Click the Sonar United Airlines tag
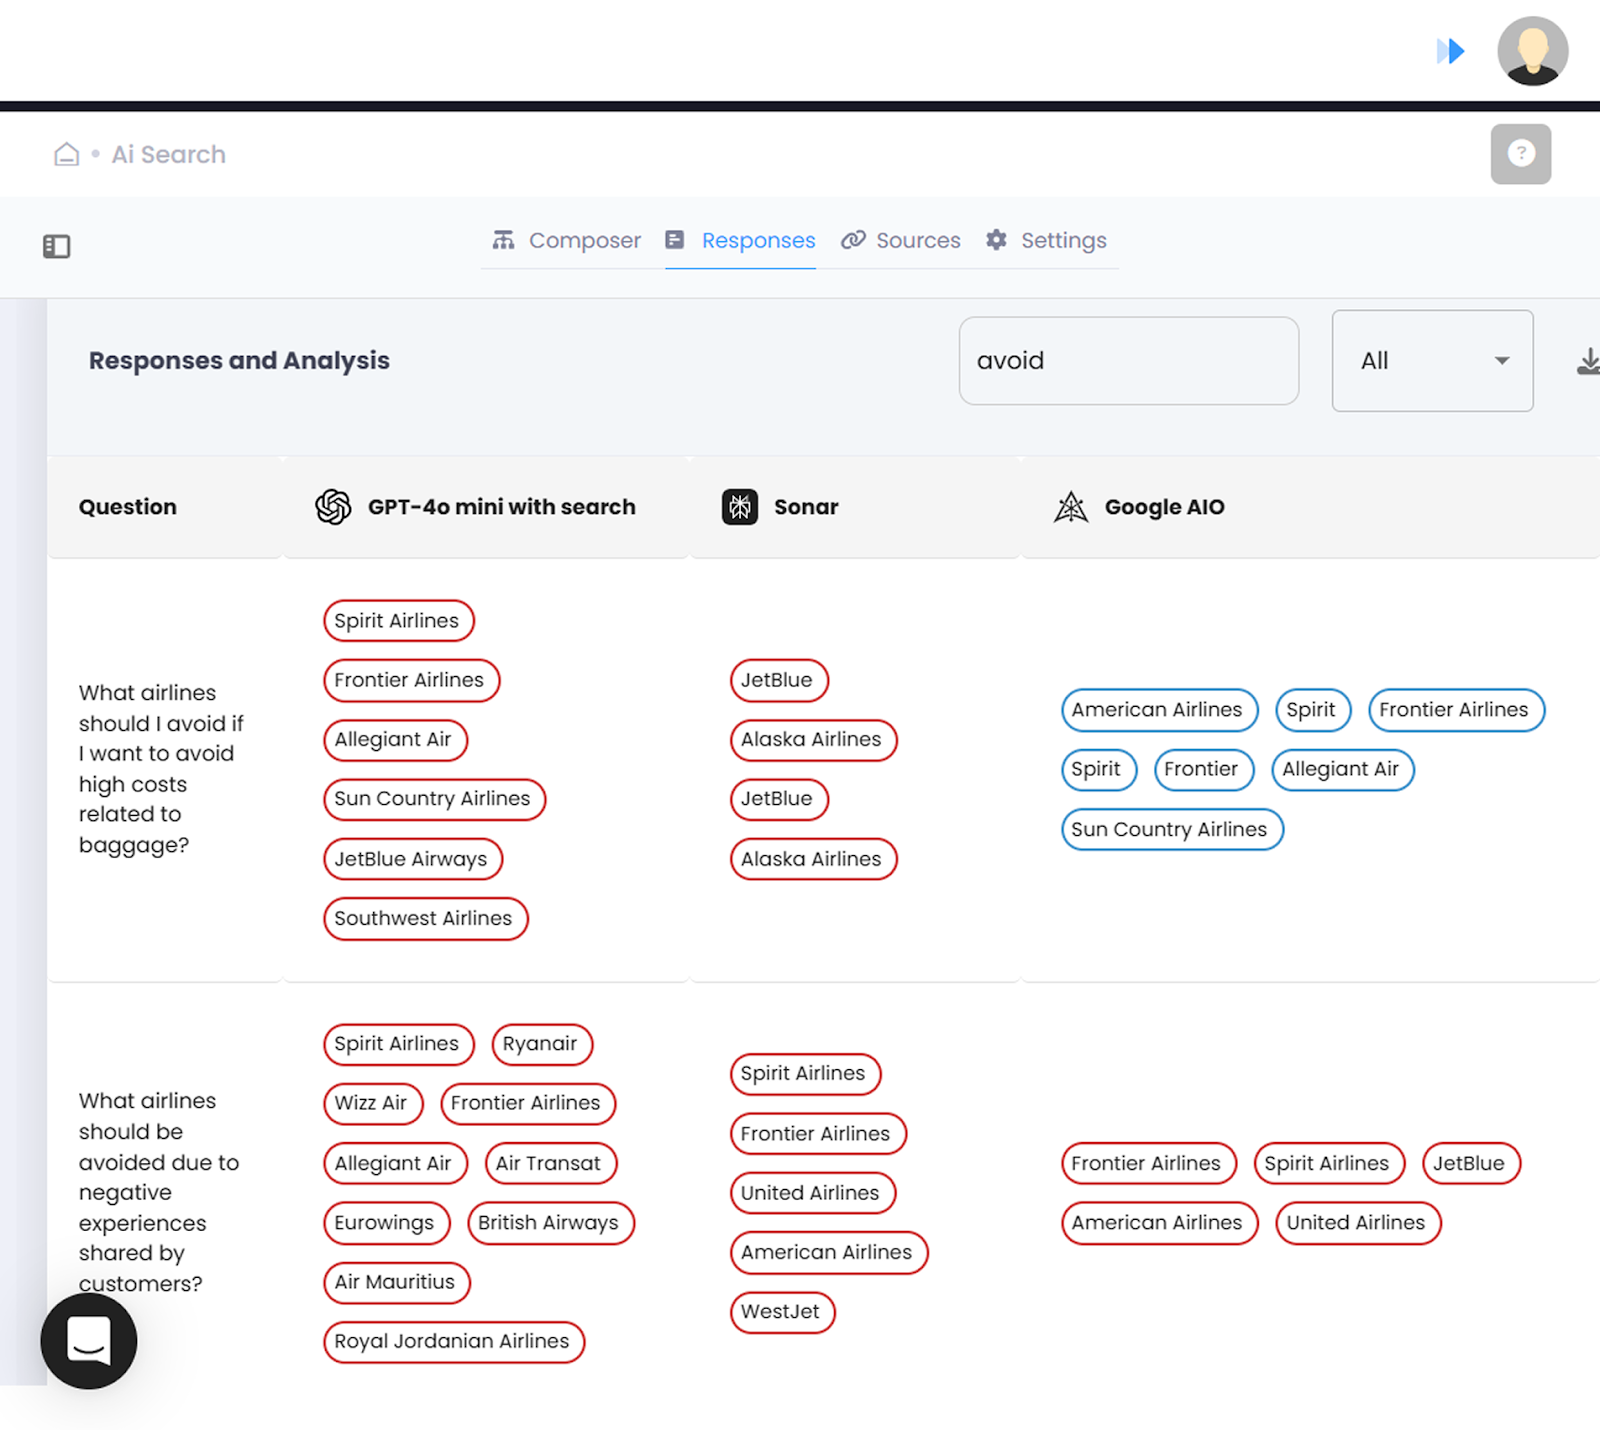Image resolution: width=1600 pixels, height=1430 pixels. pyautogui.click(x=812, y=1193)
